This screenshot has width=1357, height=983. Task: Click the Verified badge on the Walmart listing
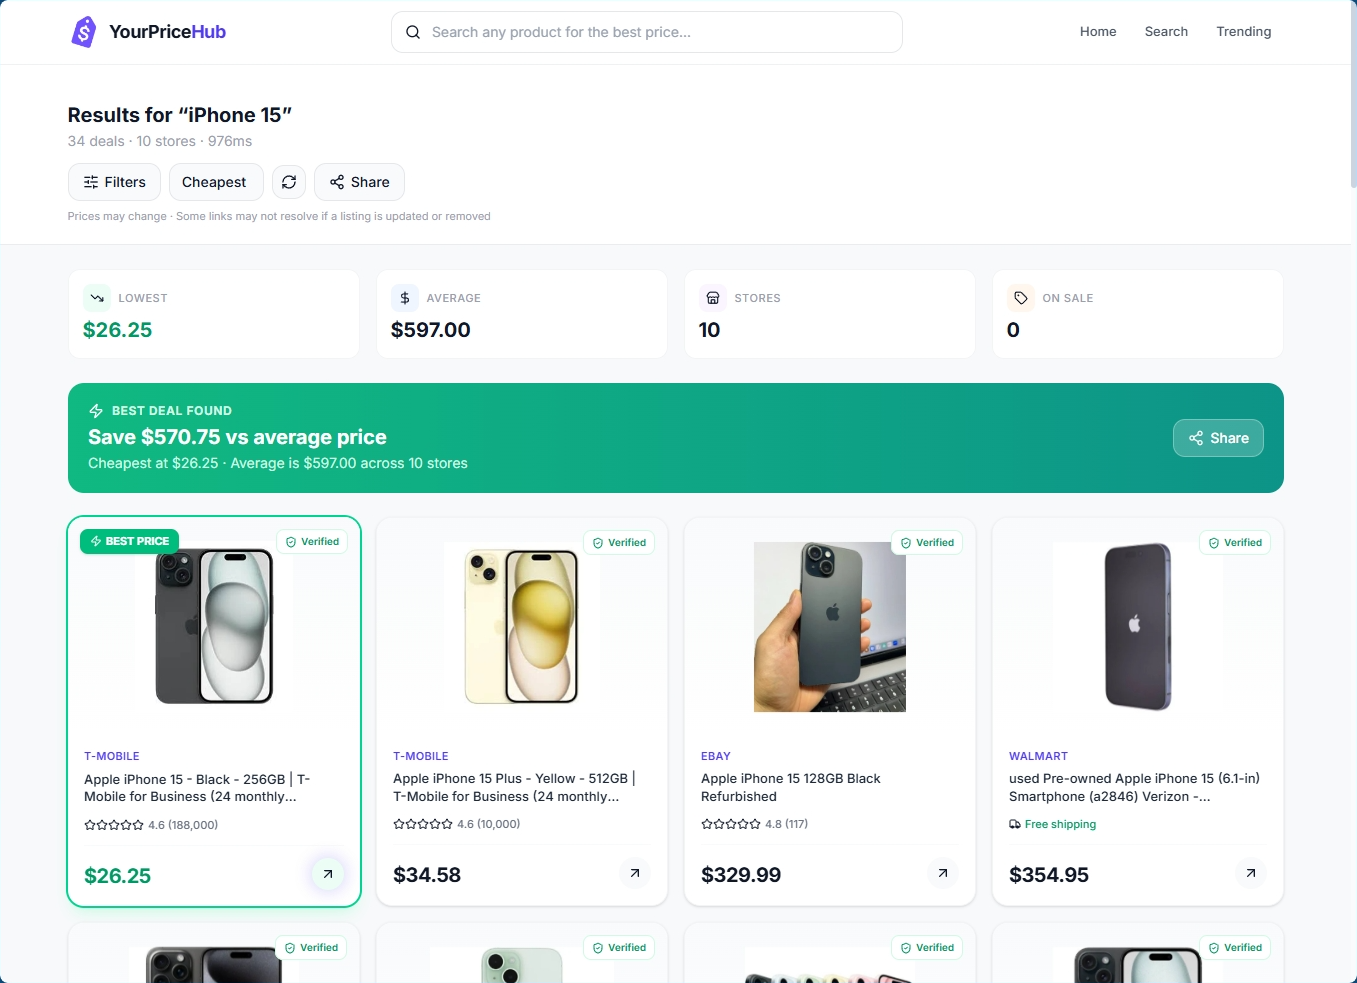coord(1235,542)
